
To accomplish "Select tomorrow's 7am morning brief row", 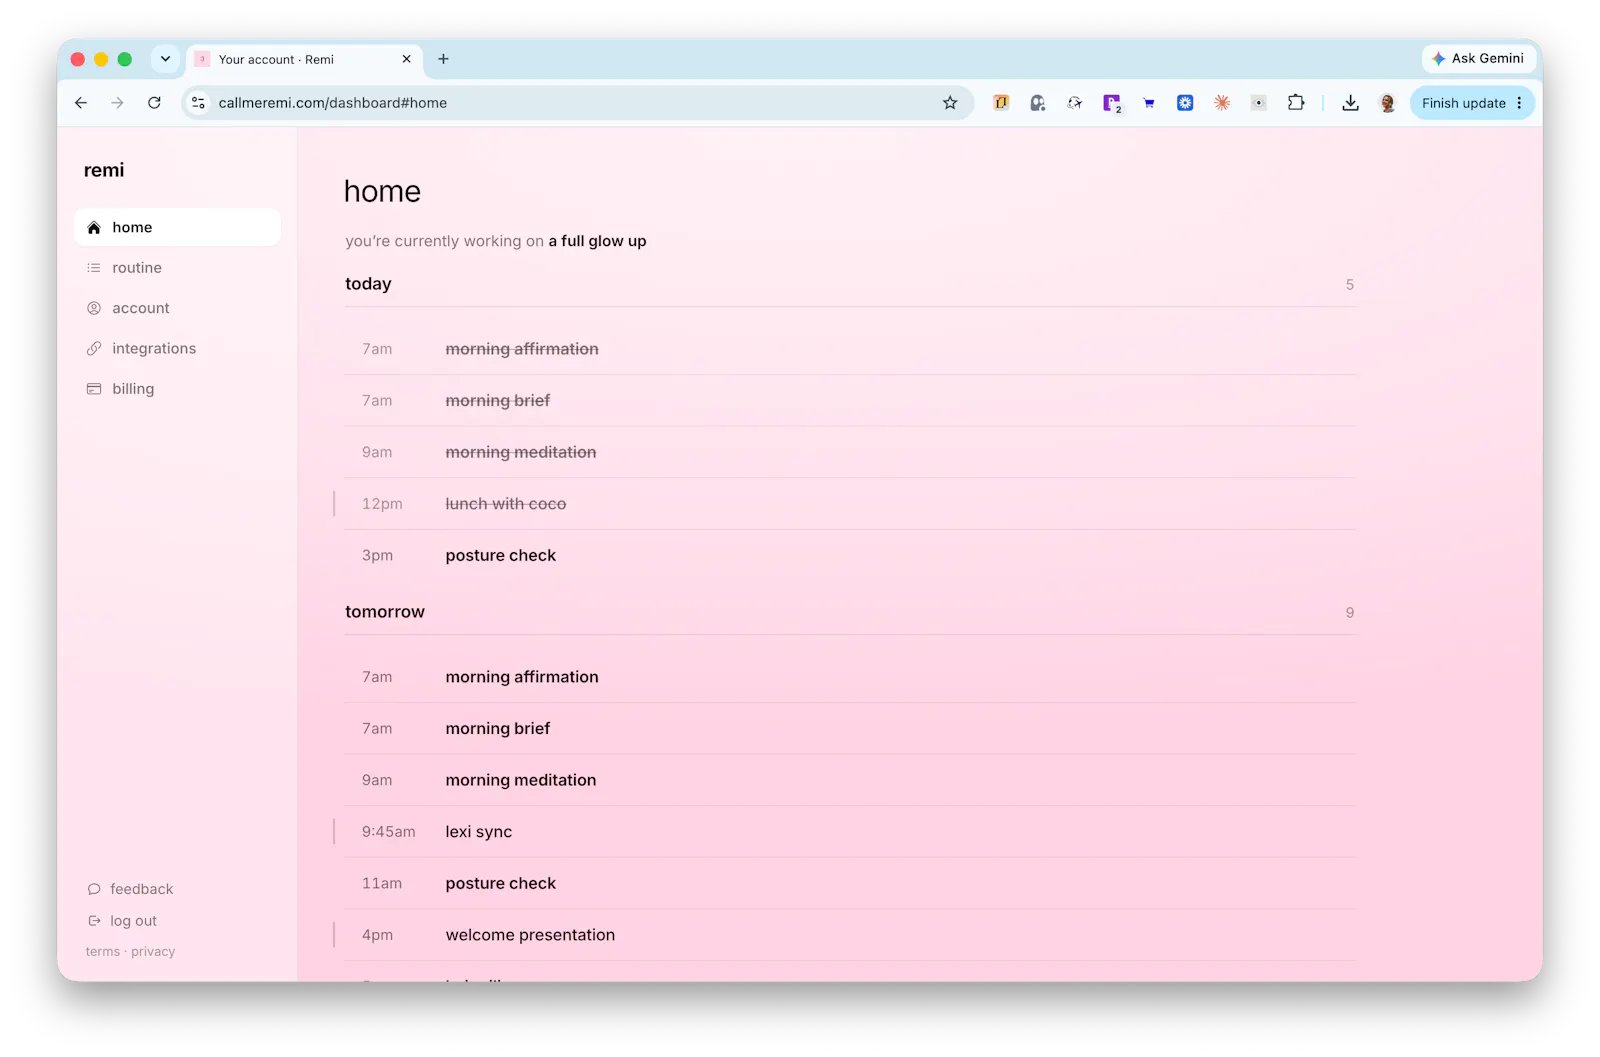I will coord(850,729).
